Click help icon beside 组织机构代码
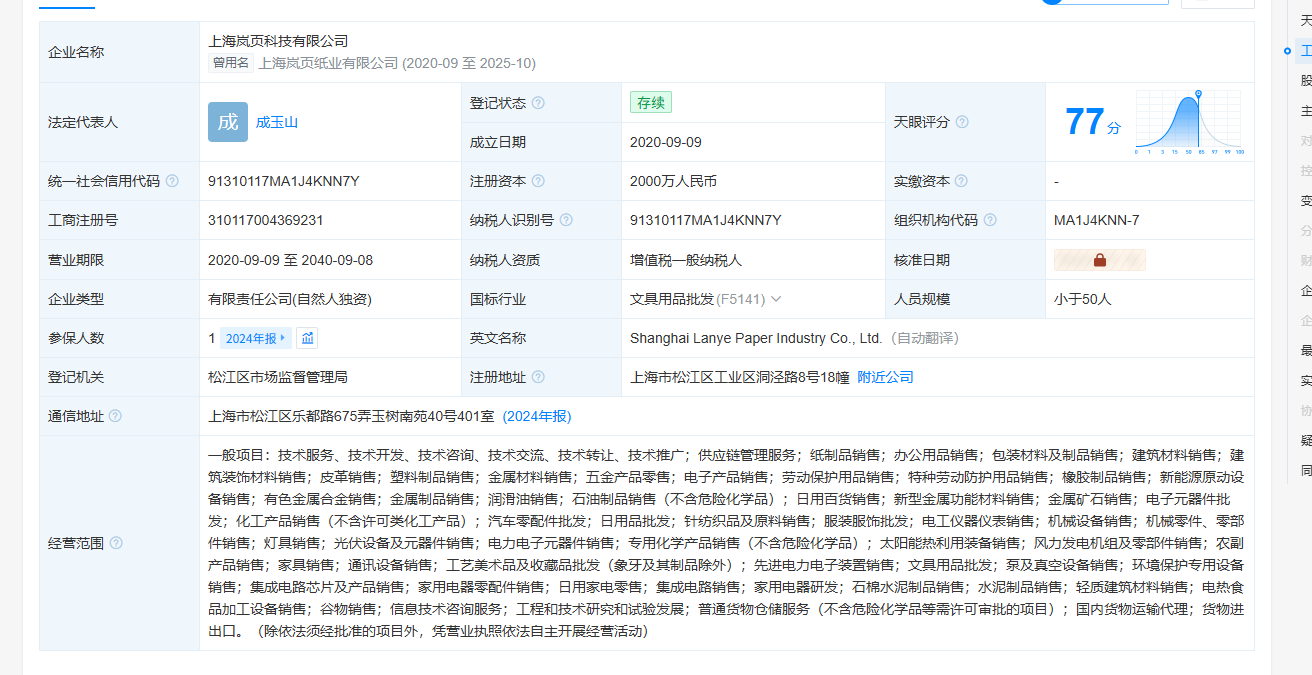The height and width of the screenshot is (675, 1312). 990,220
